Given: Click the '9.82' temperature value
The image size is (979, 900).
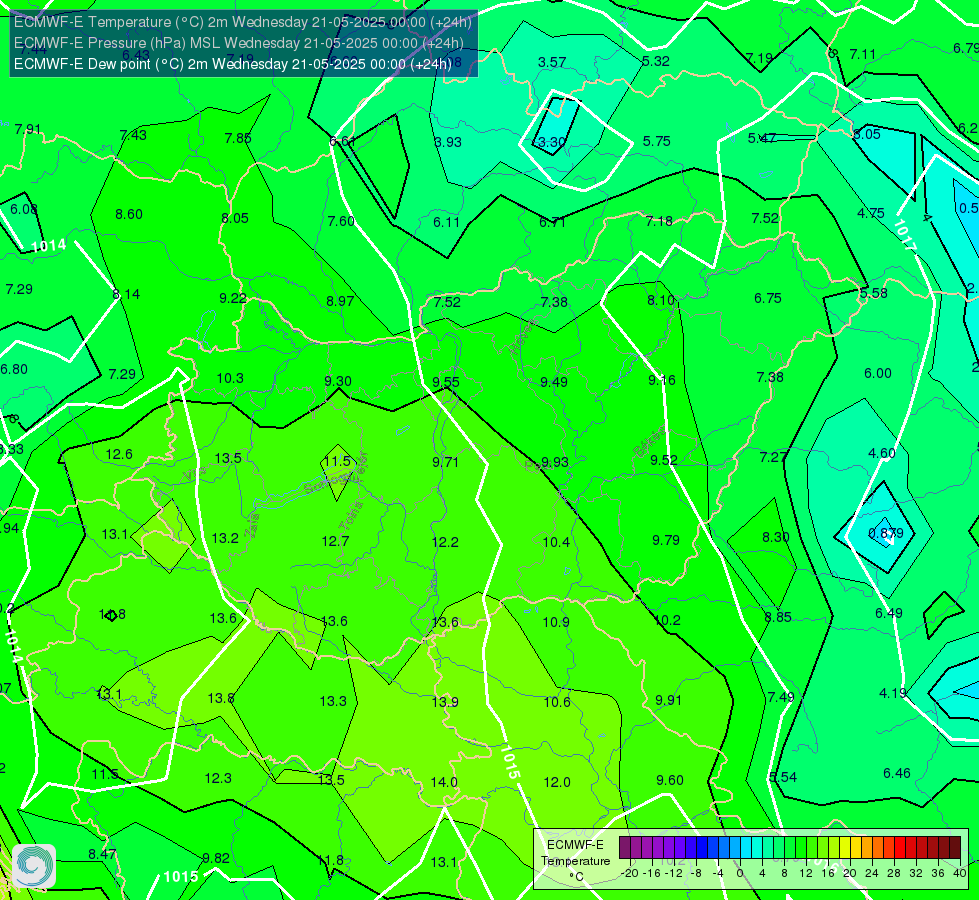Looking at the screenshot, I should pos(216,858).
